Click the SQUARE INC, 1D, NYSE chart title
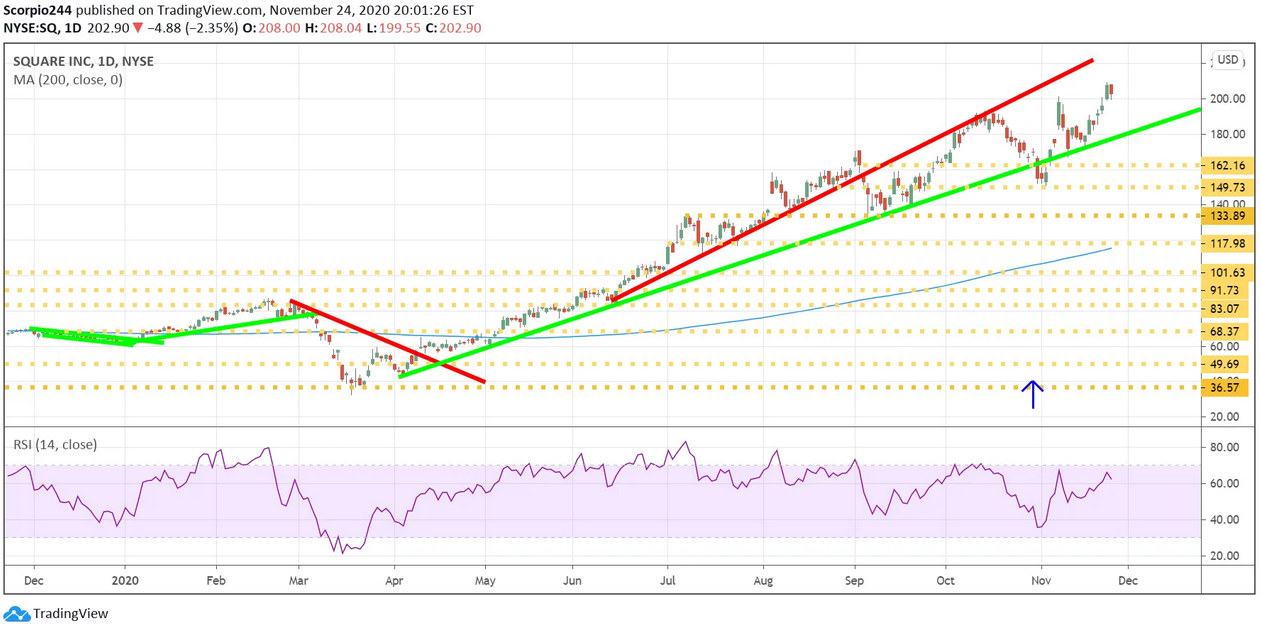The width and height of the screenshot is (1261, 625). point(84,62)
